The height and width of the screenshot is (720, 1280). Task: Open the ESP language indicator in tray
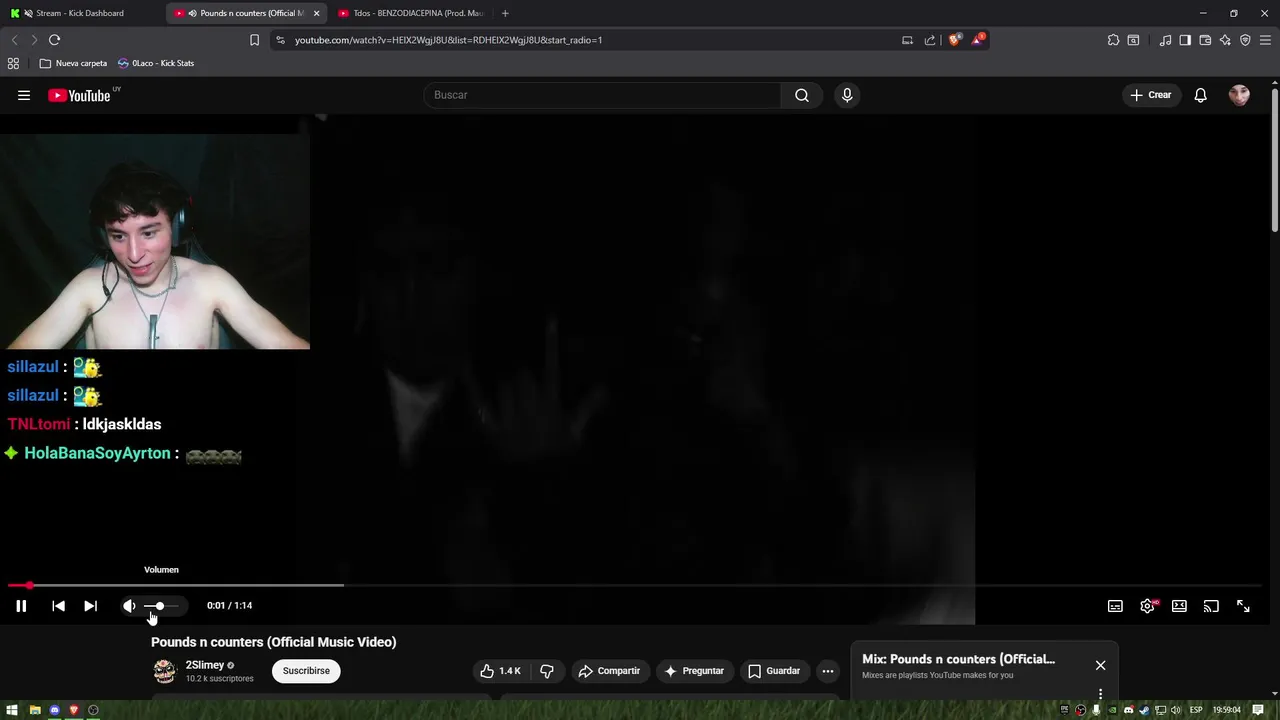pos(1196,710)
